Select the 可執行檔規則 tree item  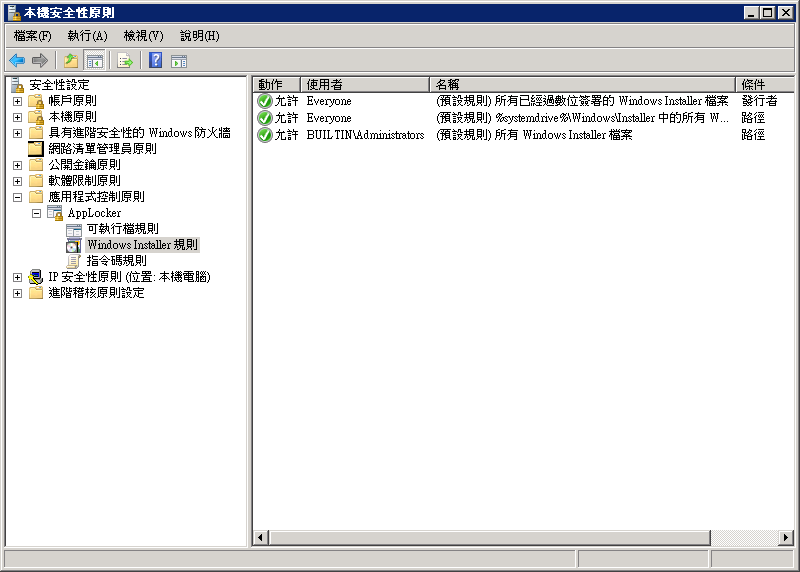122,229
